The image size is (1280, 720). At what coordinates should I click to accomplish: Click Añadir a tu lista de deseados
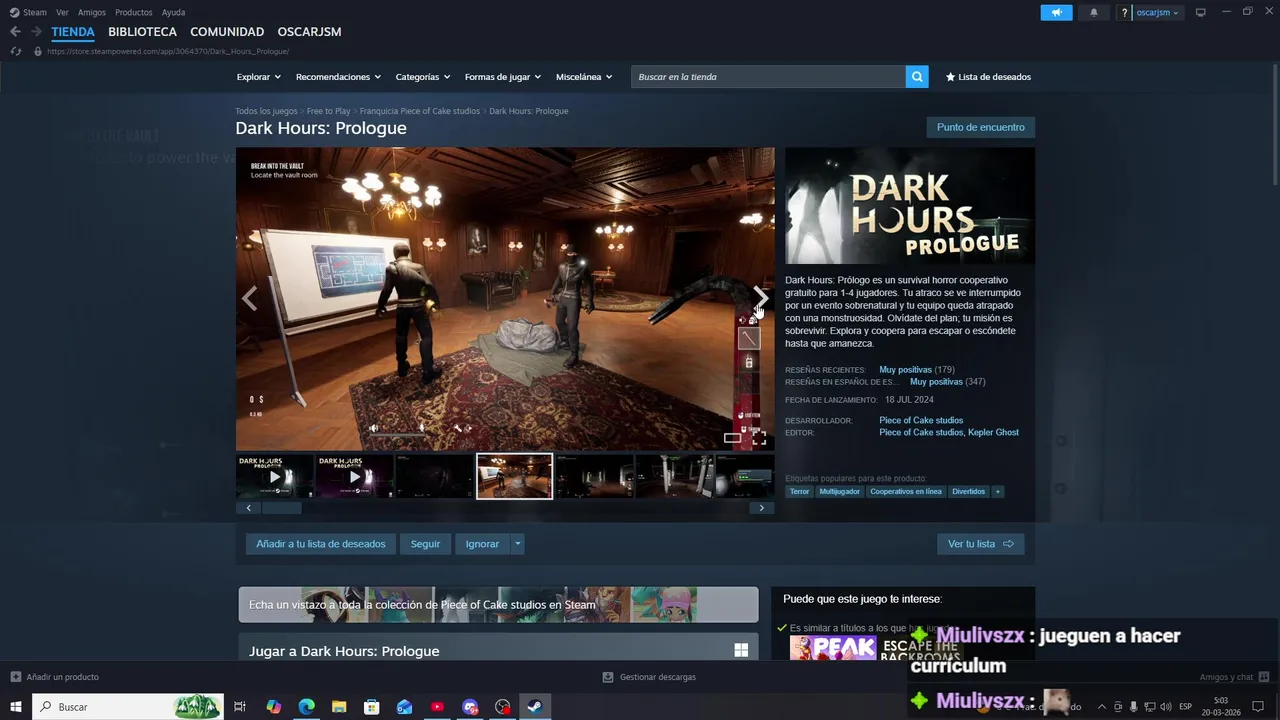pos(321,544)
